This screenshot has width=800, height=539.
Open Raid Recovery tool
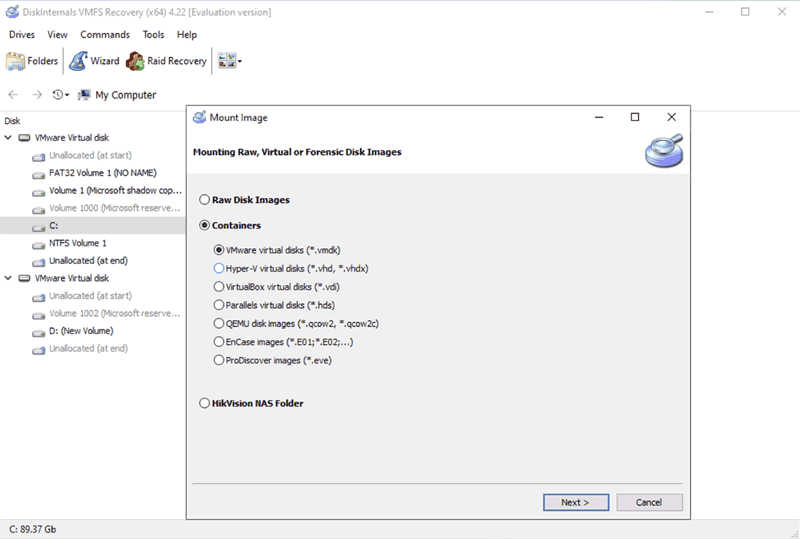point(166,61)
